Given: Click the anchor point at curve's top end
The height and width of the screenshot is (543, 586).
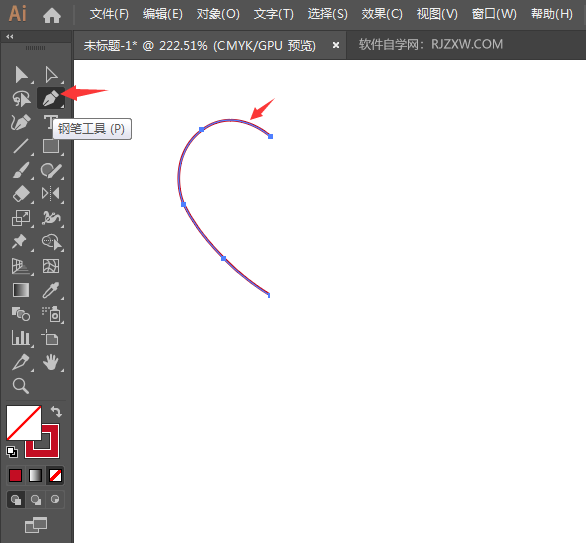Looking at the screenshot, I should (271, 136).
